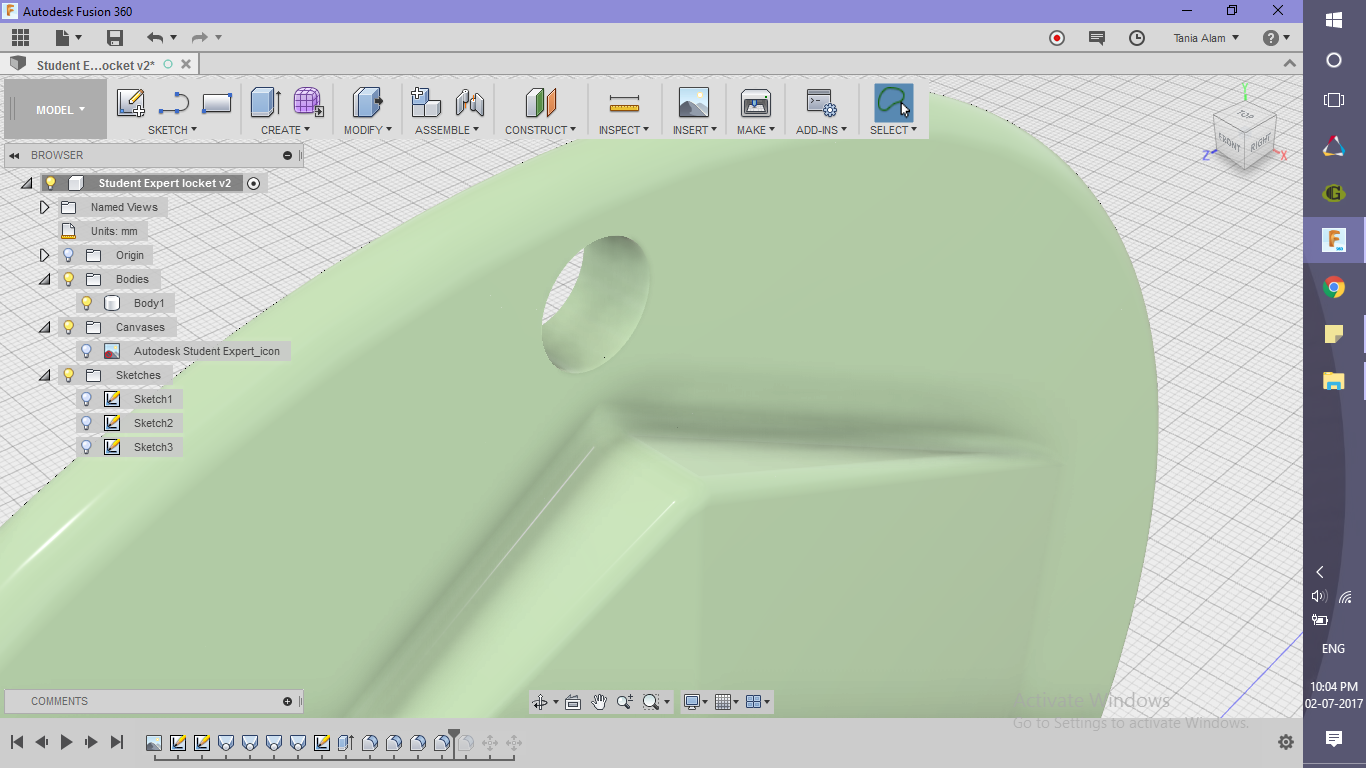Select the Orbit navigation icon
Screen dimensions: 1366x768
tap(541, 702)
